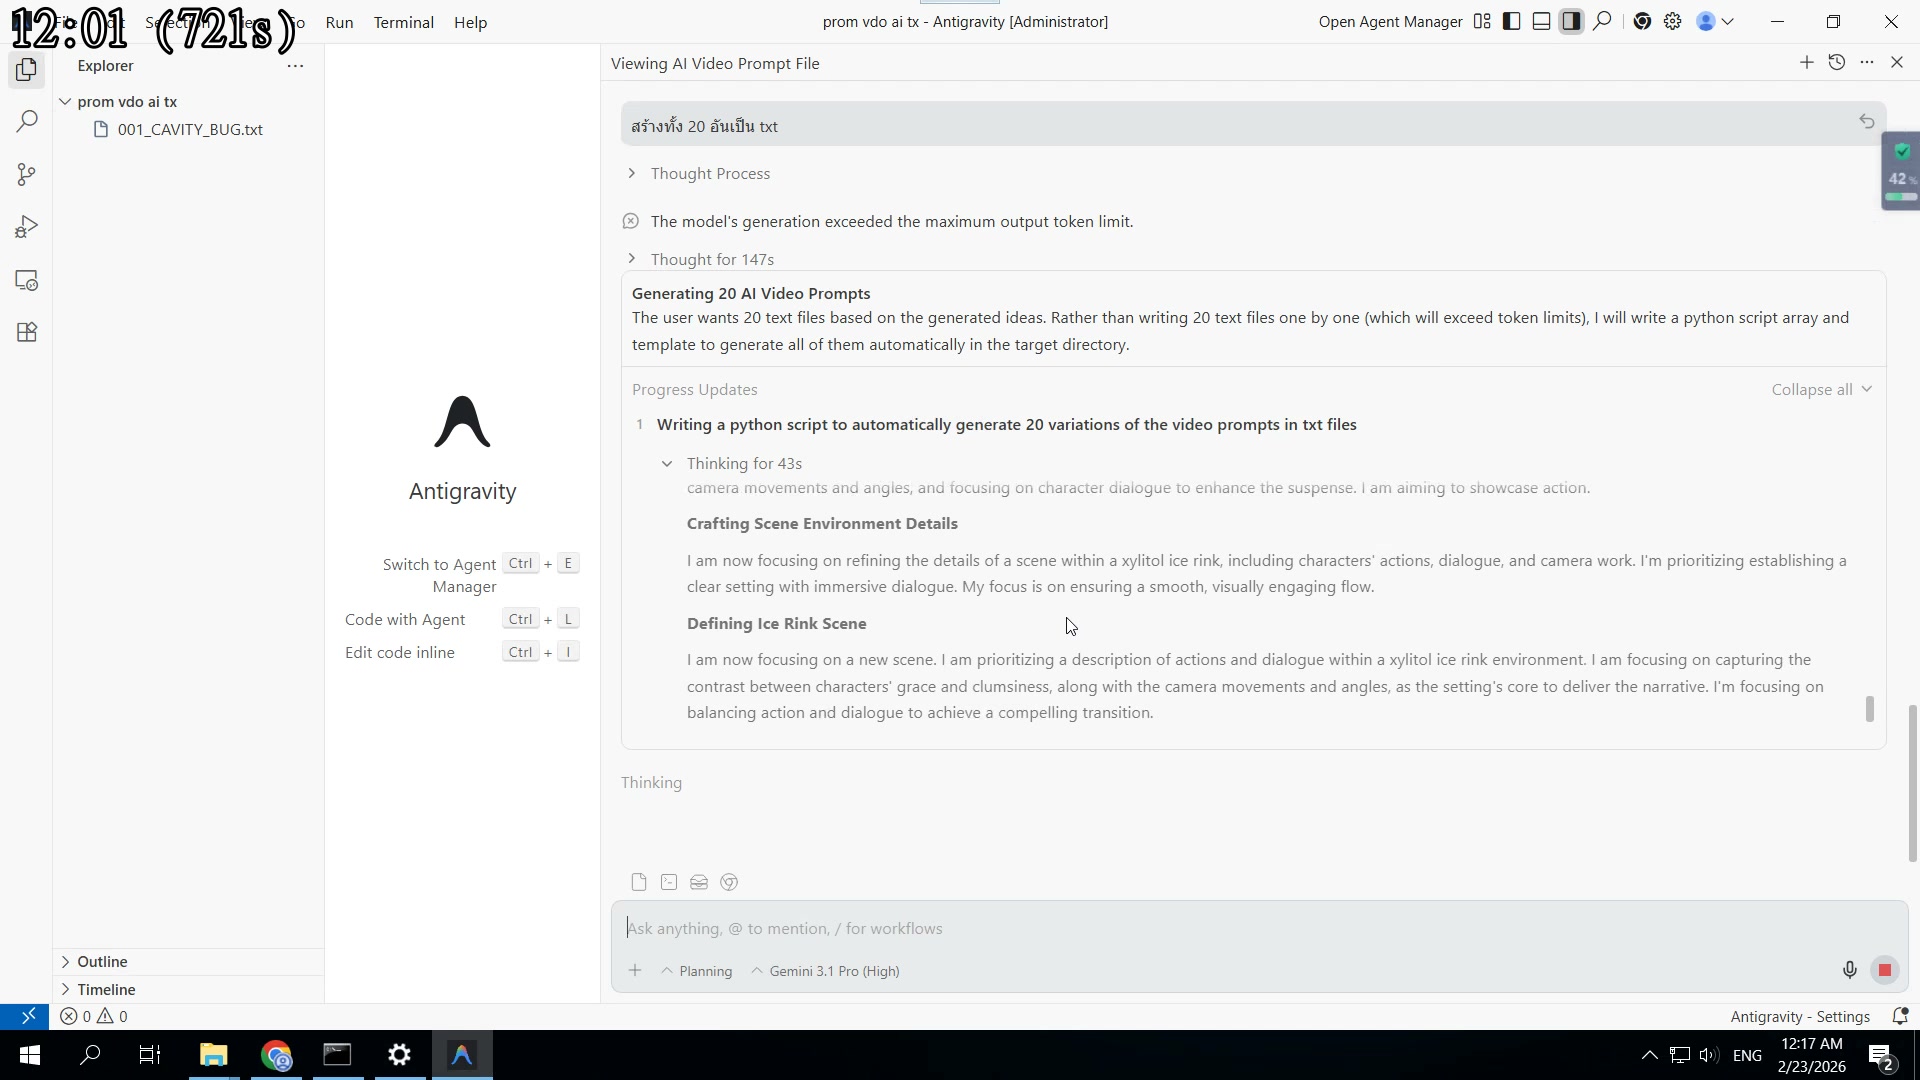
Task: Toggle the bottom panel layout button
Action: pyautogui.click(x=1541, y=22)
